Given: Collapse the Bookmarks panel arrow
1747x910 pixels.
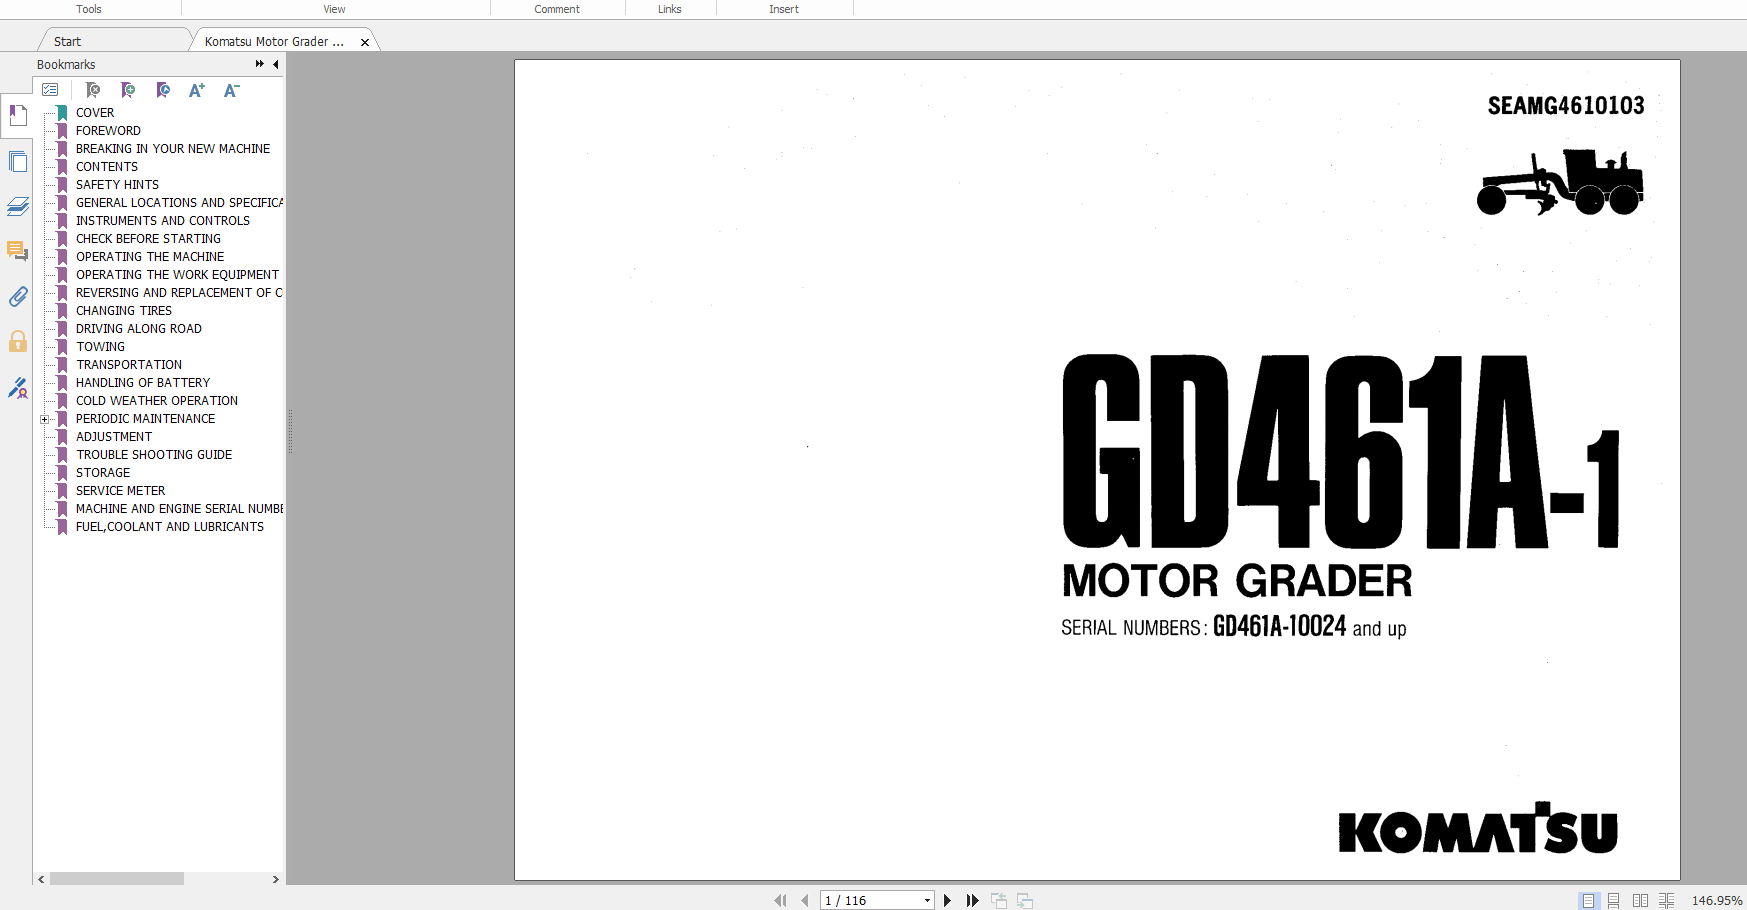Looking at the screenshot, I should [x=275, y=64].
